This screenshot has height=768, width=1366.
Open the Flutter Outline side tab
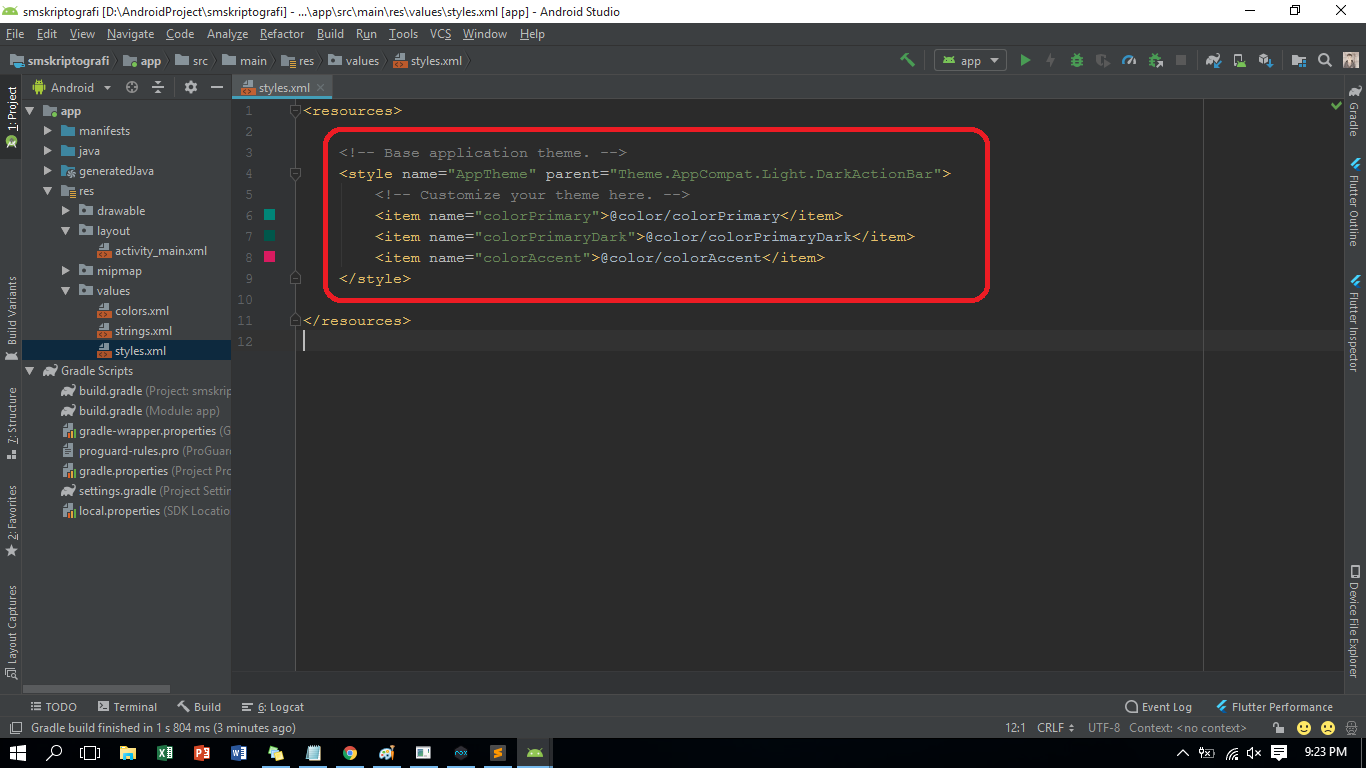point(1355,201)
